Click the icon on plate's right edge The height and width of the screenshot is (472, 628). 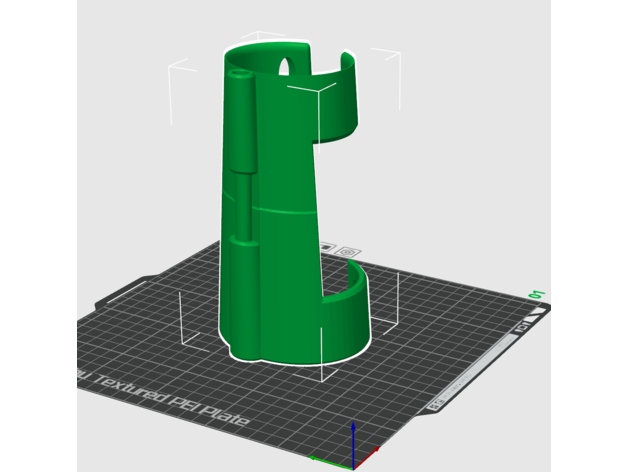pos(521,329)
